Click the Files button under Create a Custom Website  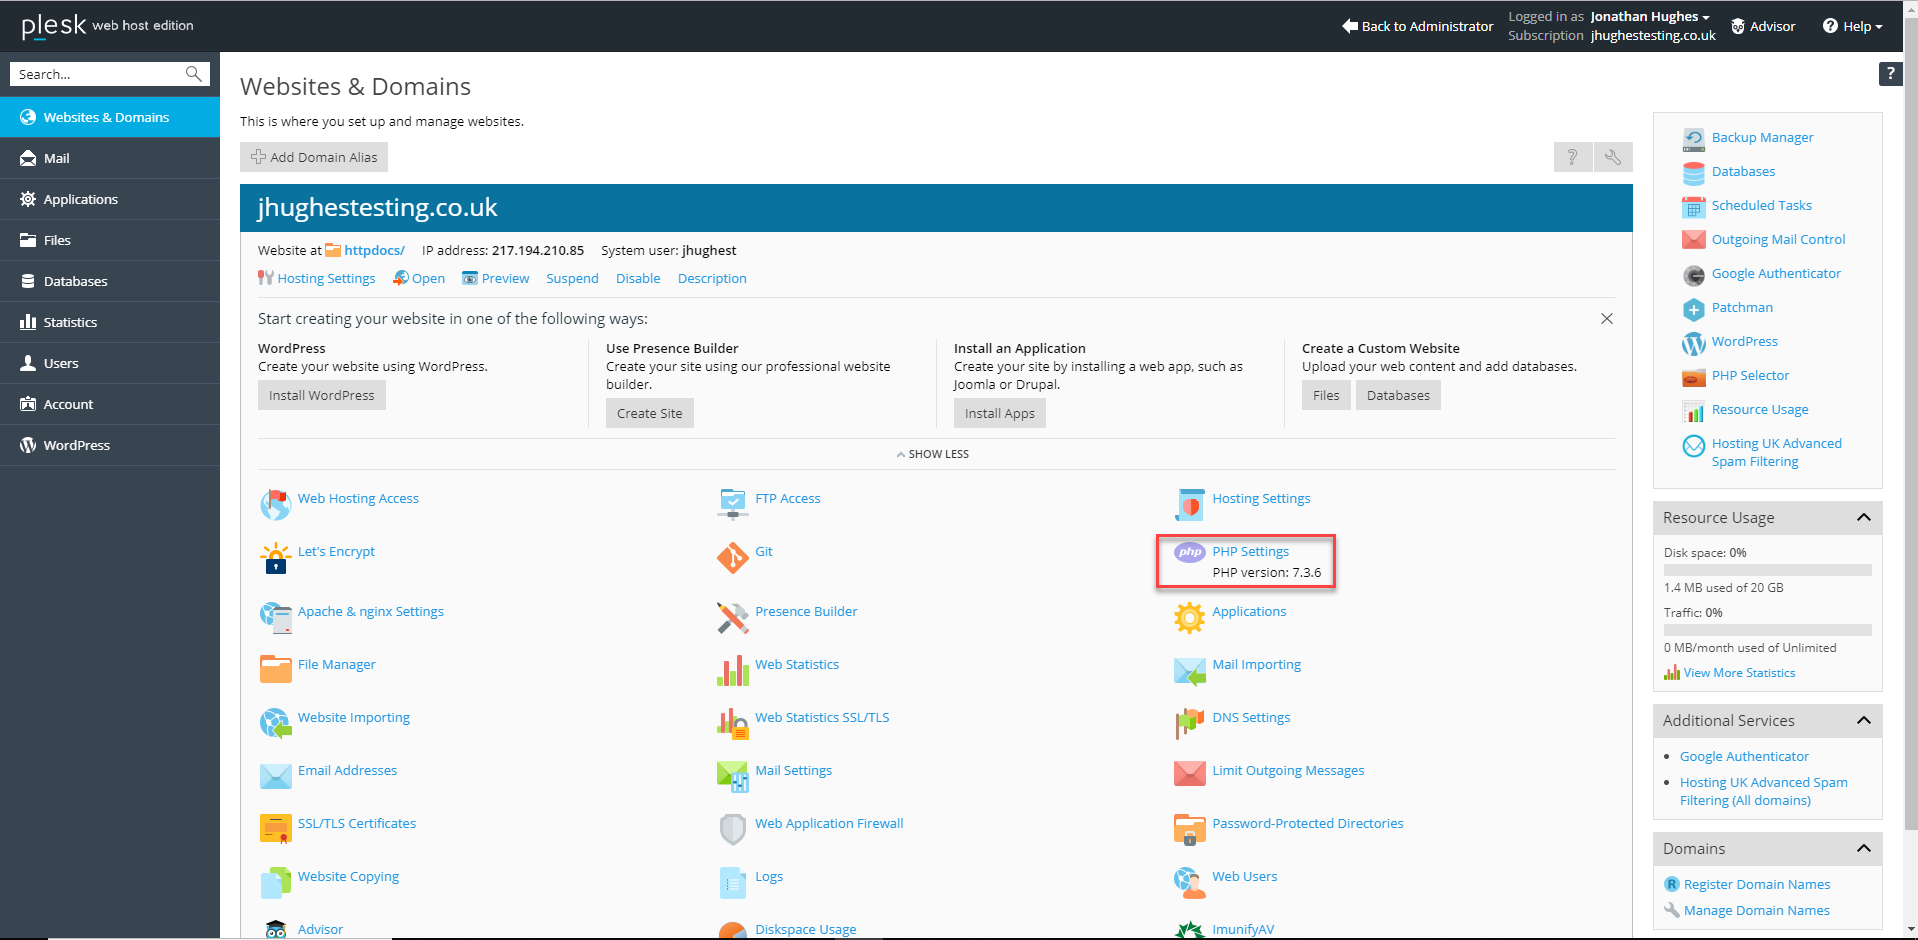(x=1326, y=395)
